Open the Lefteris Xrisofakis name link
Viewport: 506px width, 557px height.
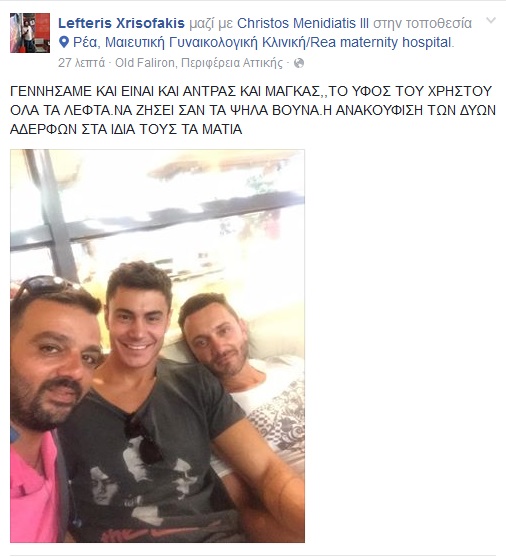point(121,23)
